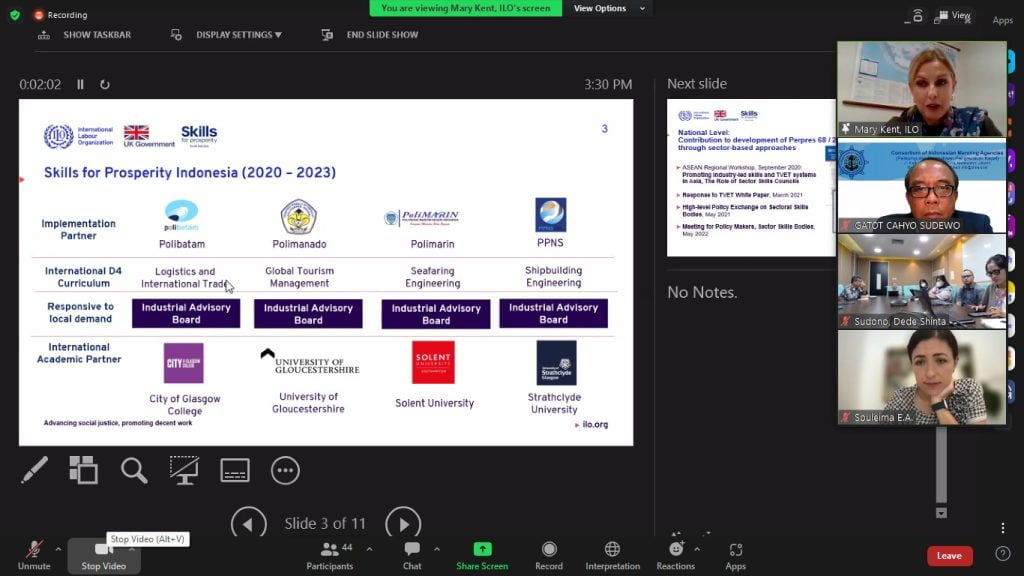Click Polibatam's Industrial Advisory Board box
Viewport: 1024px width, 576px height.
pos(186,313)
